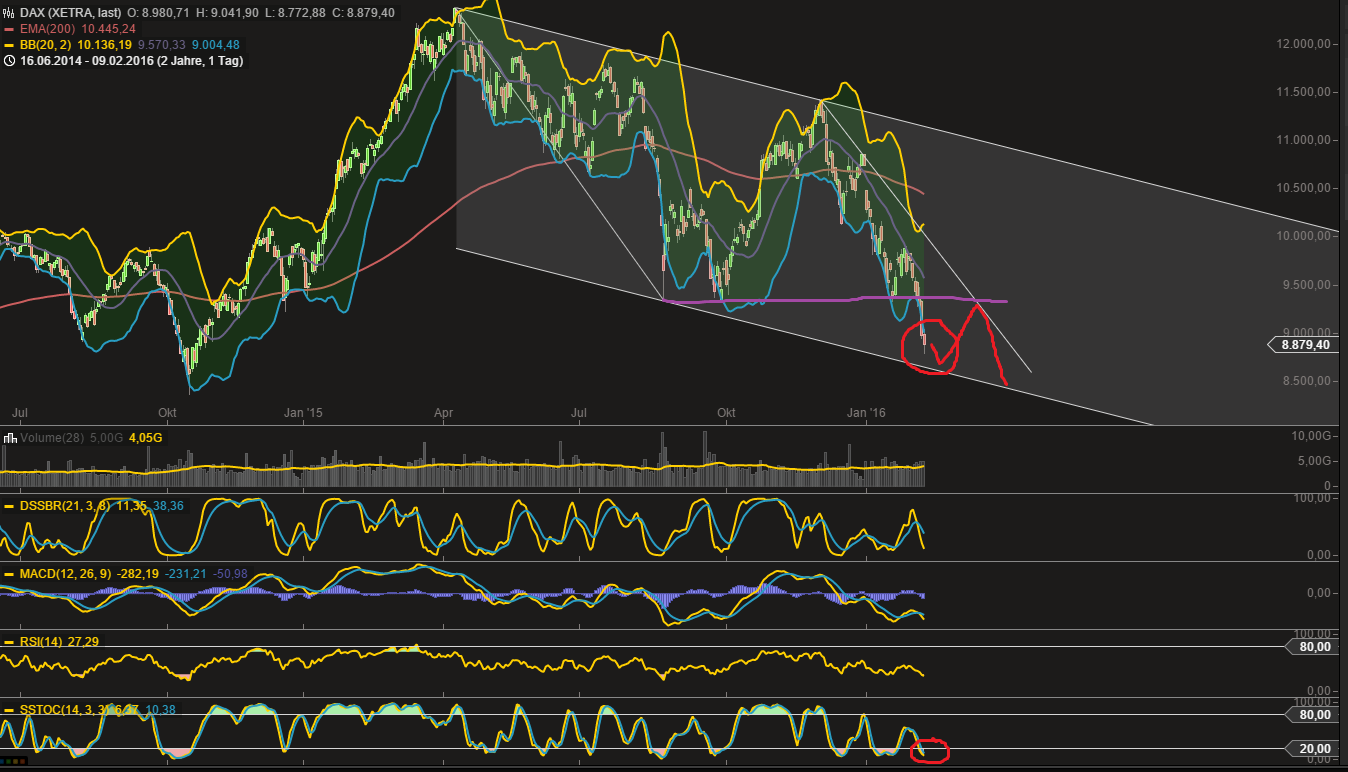Click the Apr time axis label
Viewport: 1348px width, 772px height.
pos(444,412)
